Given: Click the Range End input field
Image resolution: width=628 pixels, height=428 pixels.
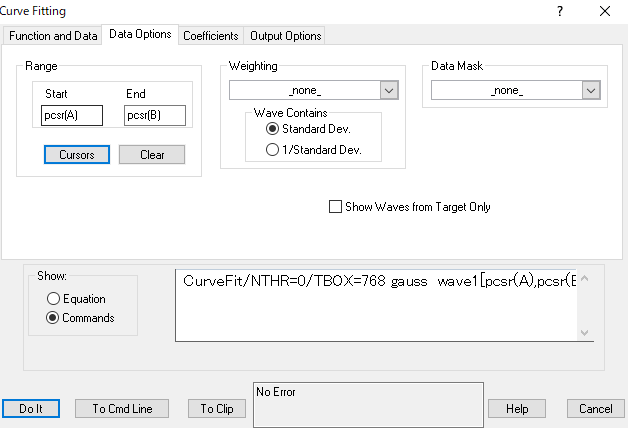Looking at the screenshot, I should 155,115.
